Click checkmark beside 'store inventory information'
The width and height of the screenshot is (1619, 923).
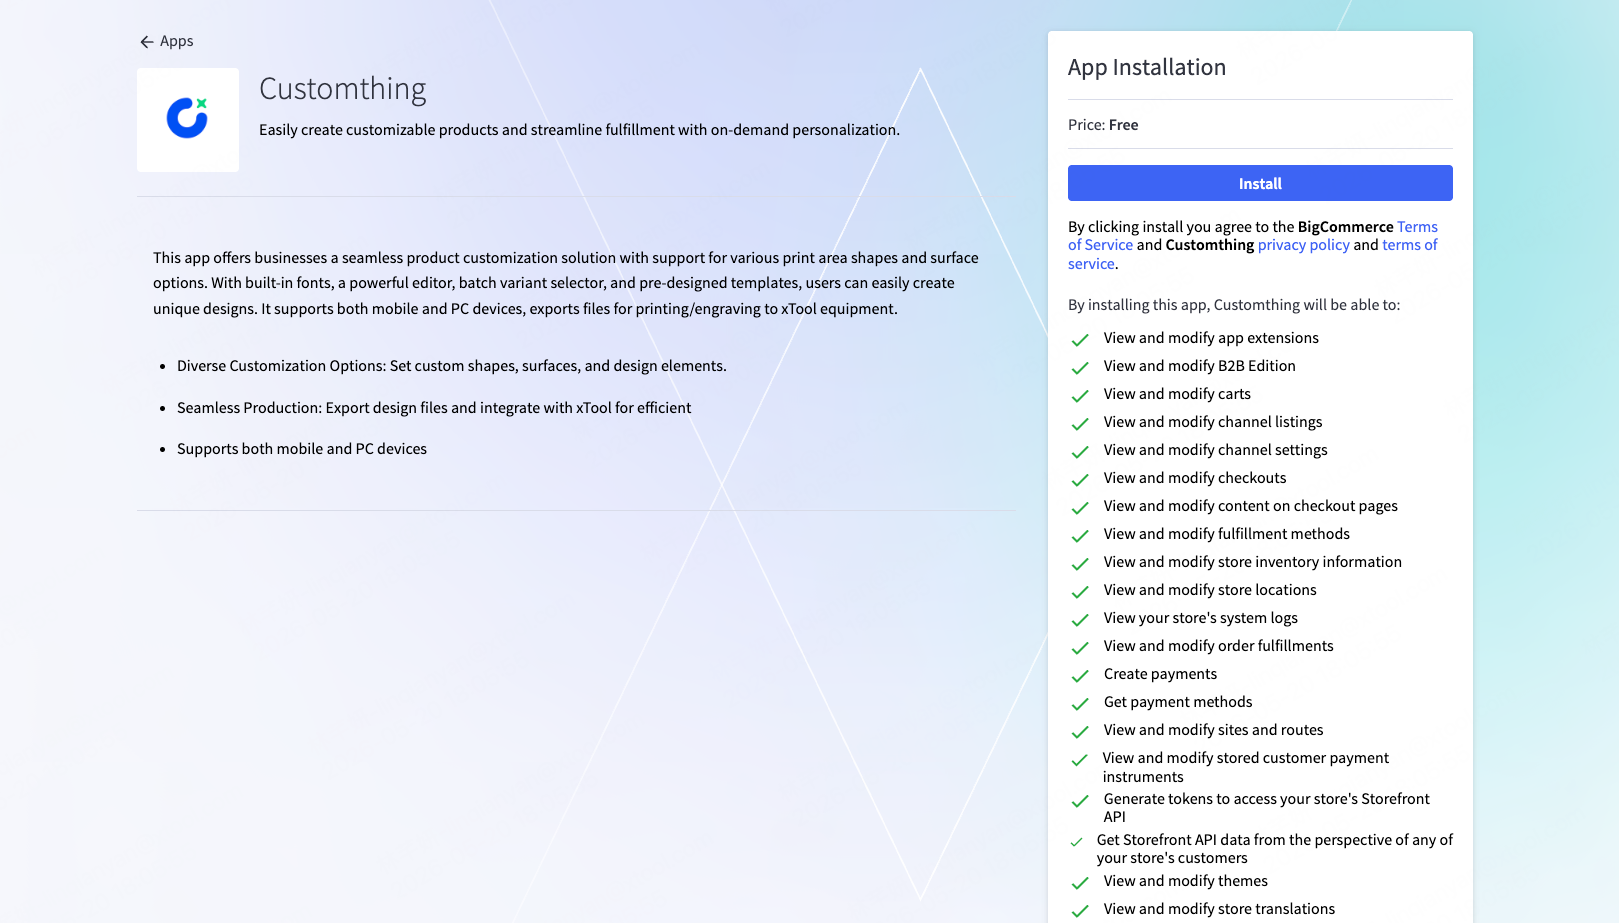pos(1080,564)
